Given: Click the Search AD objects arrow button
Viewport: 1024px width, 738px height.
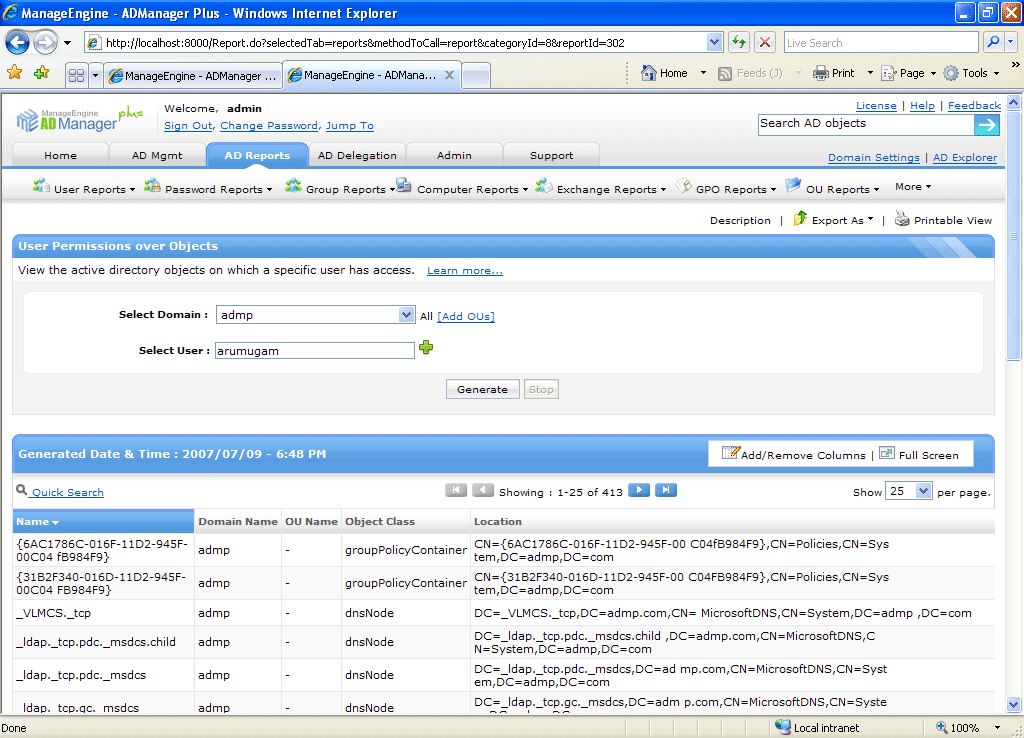Looking at the screenshot, I should click(x=987, y=125).
